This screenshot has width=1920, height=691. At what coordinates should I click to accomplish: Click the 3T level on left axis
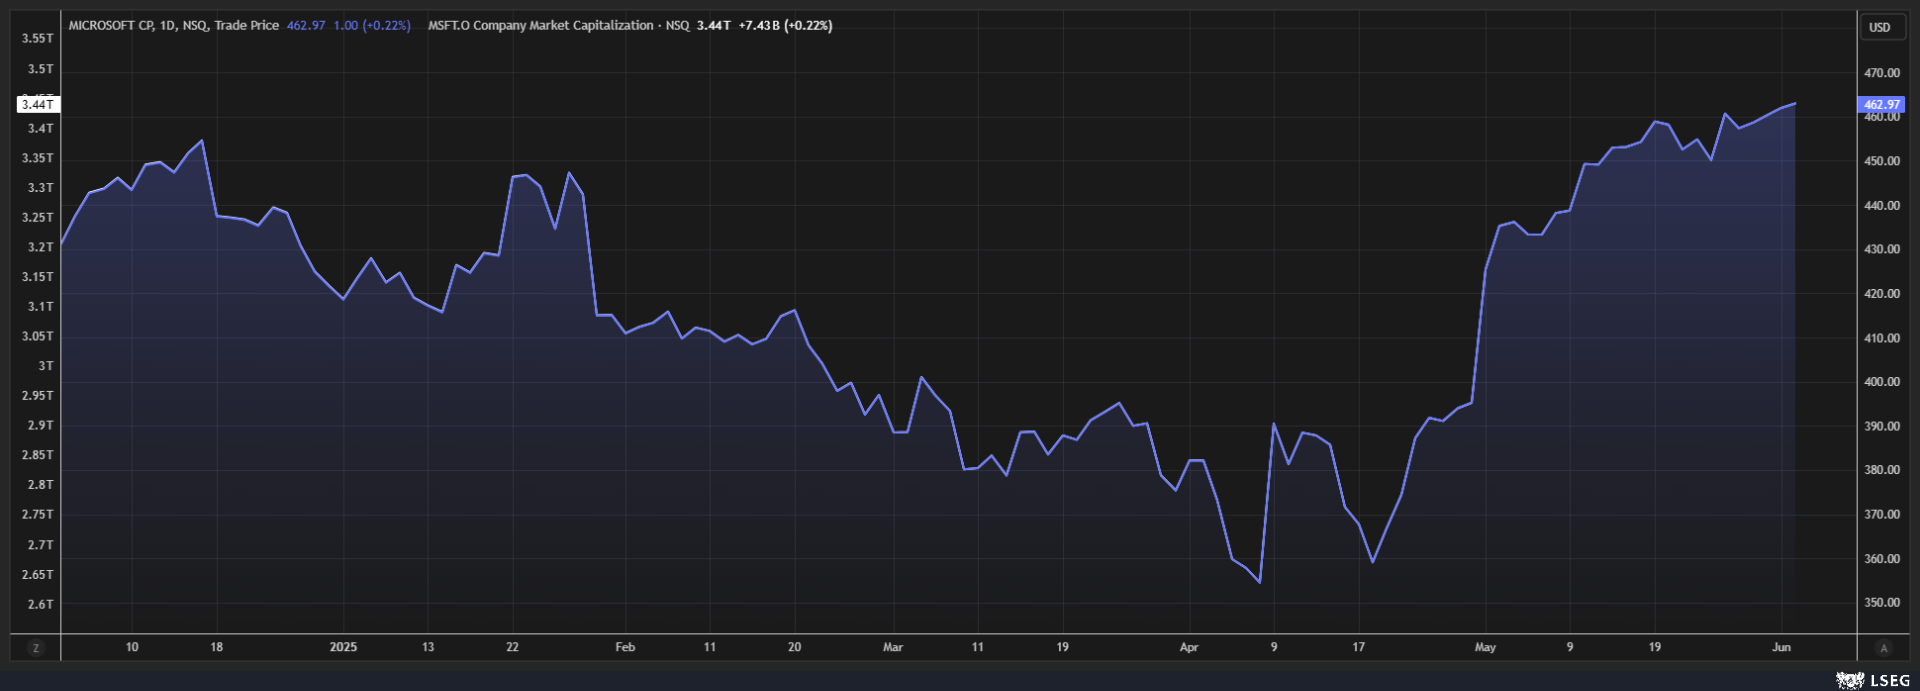tap(45, 366)
